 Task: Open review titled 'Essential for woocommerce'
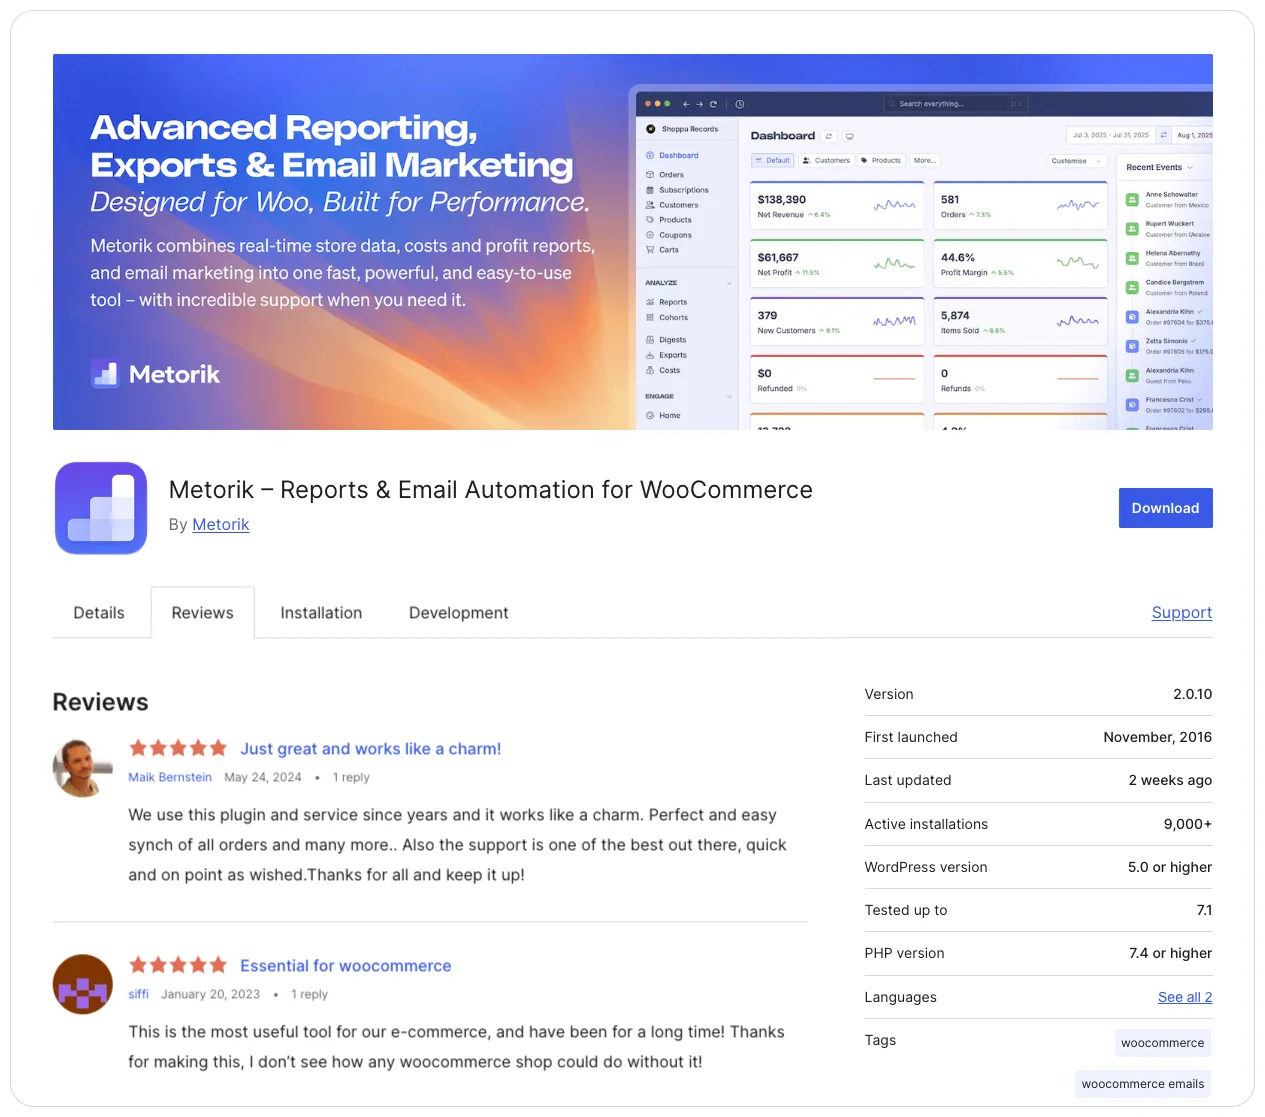coord(345,966)
